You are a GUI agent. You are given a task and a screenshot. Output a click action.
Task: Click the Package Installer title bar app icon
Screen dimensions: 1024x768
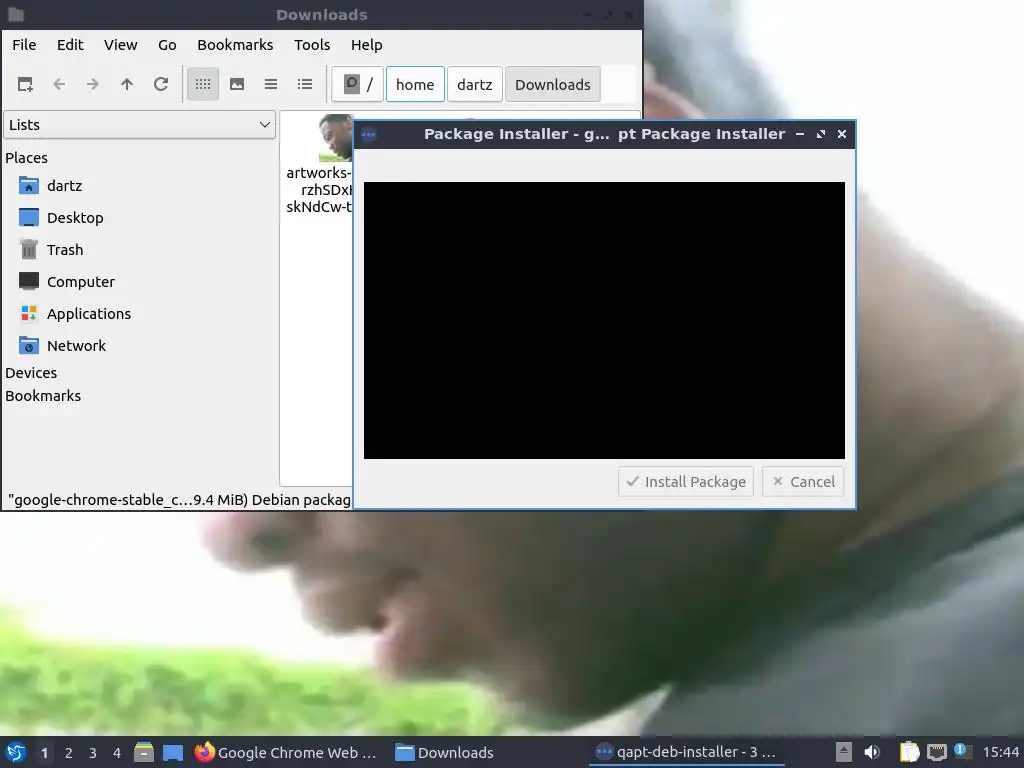(369, 135)
